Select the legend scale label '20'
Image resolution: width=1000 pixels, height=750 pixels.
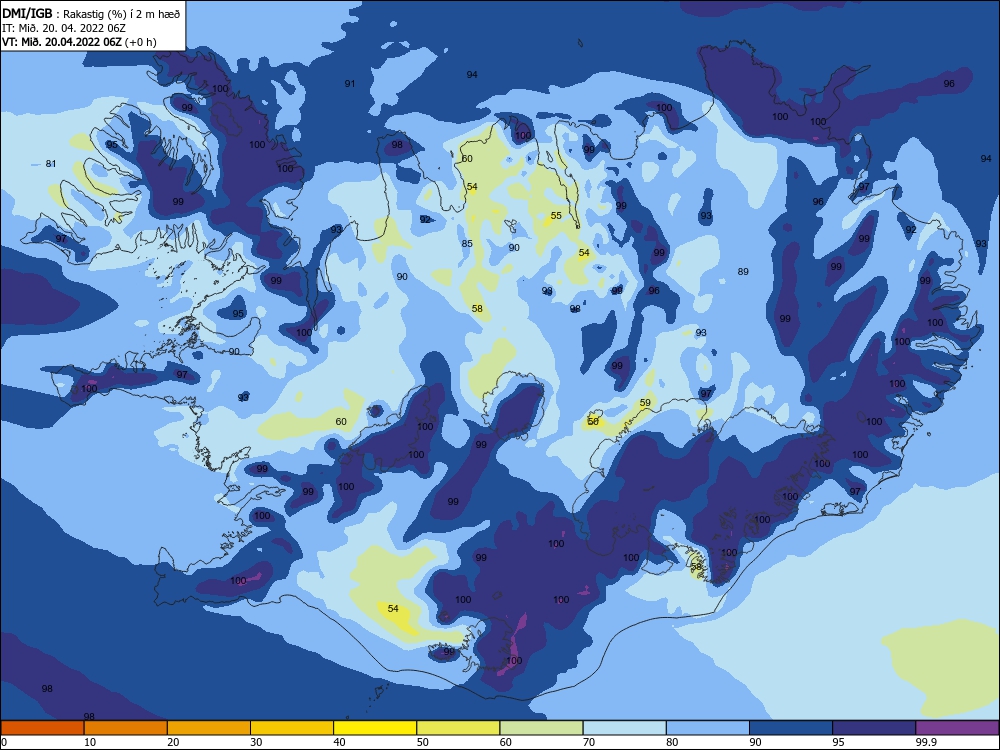[x=173, y=742]
